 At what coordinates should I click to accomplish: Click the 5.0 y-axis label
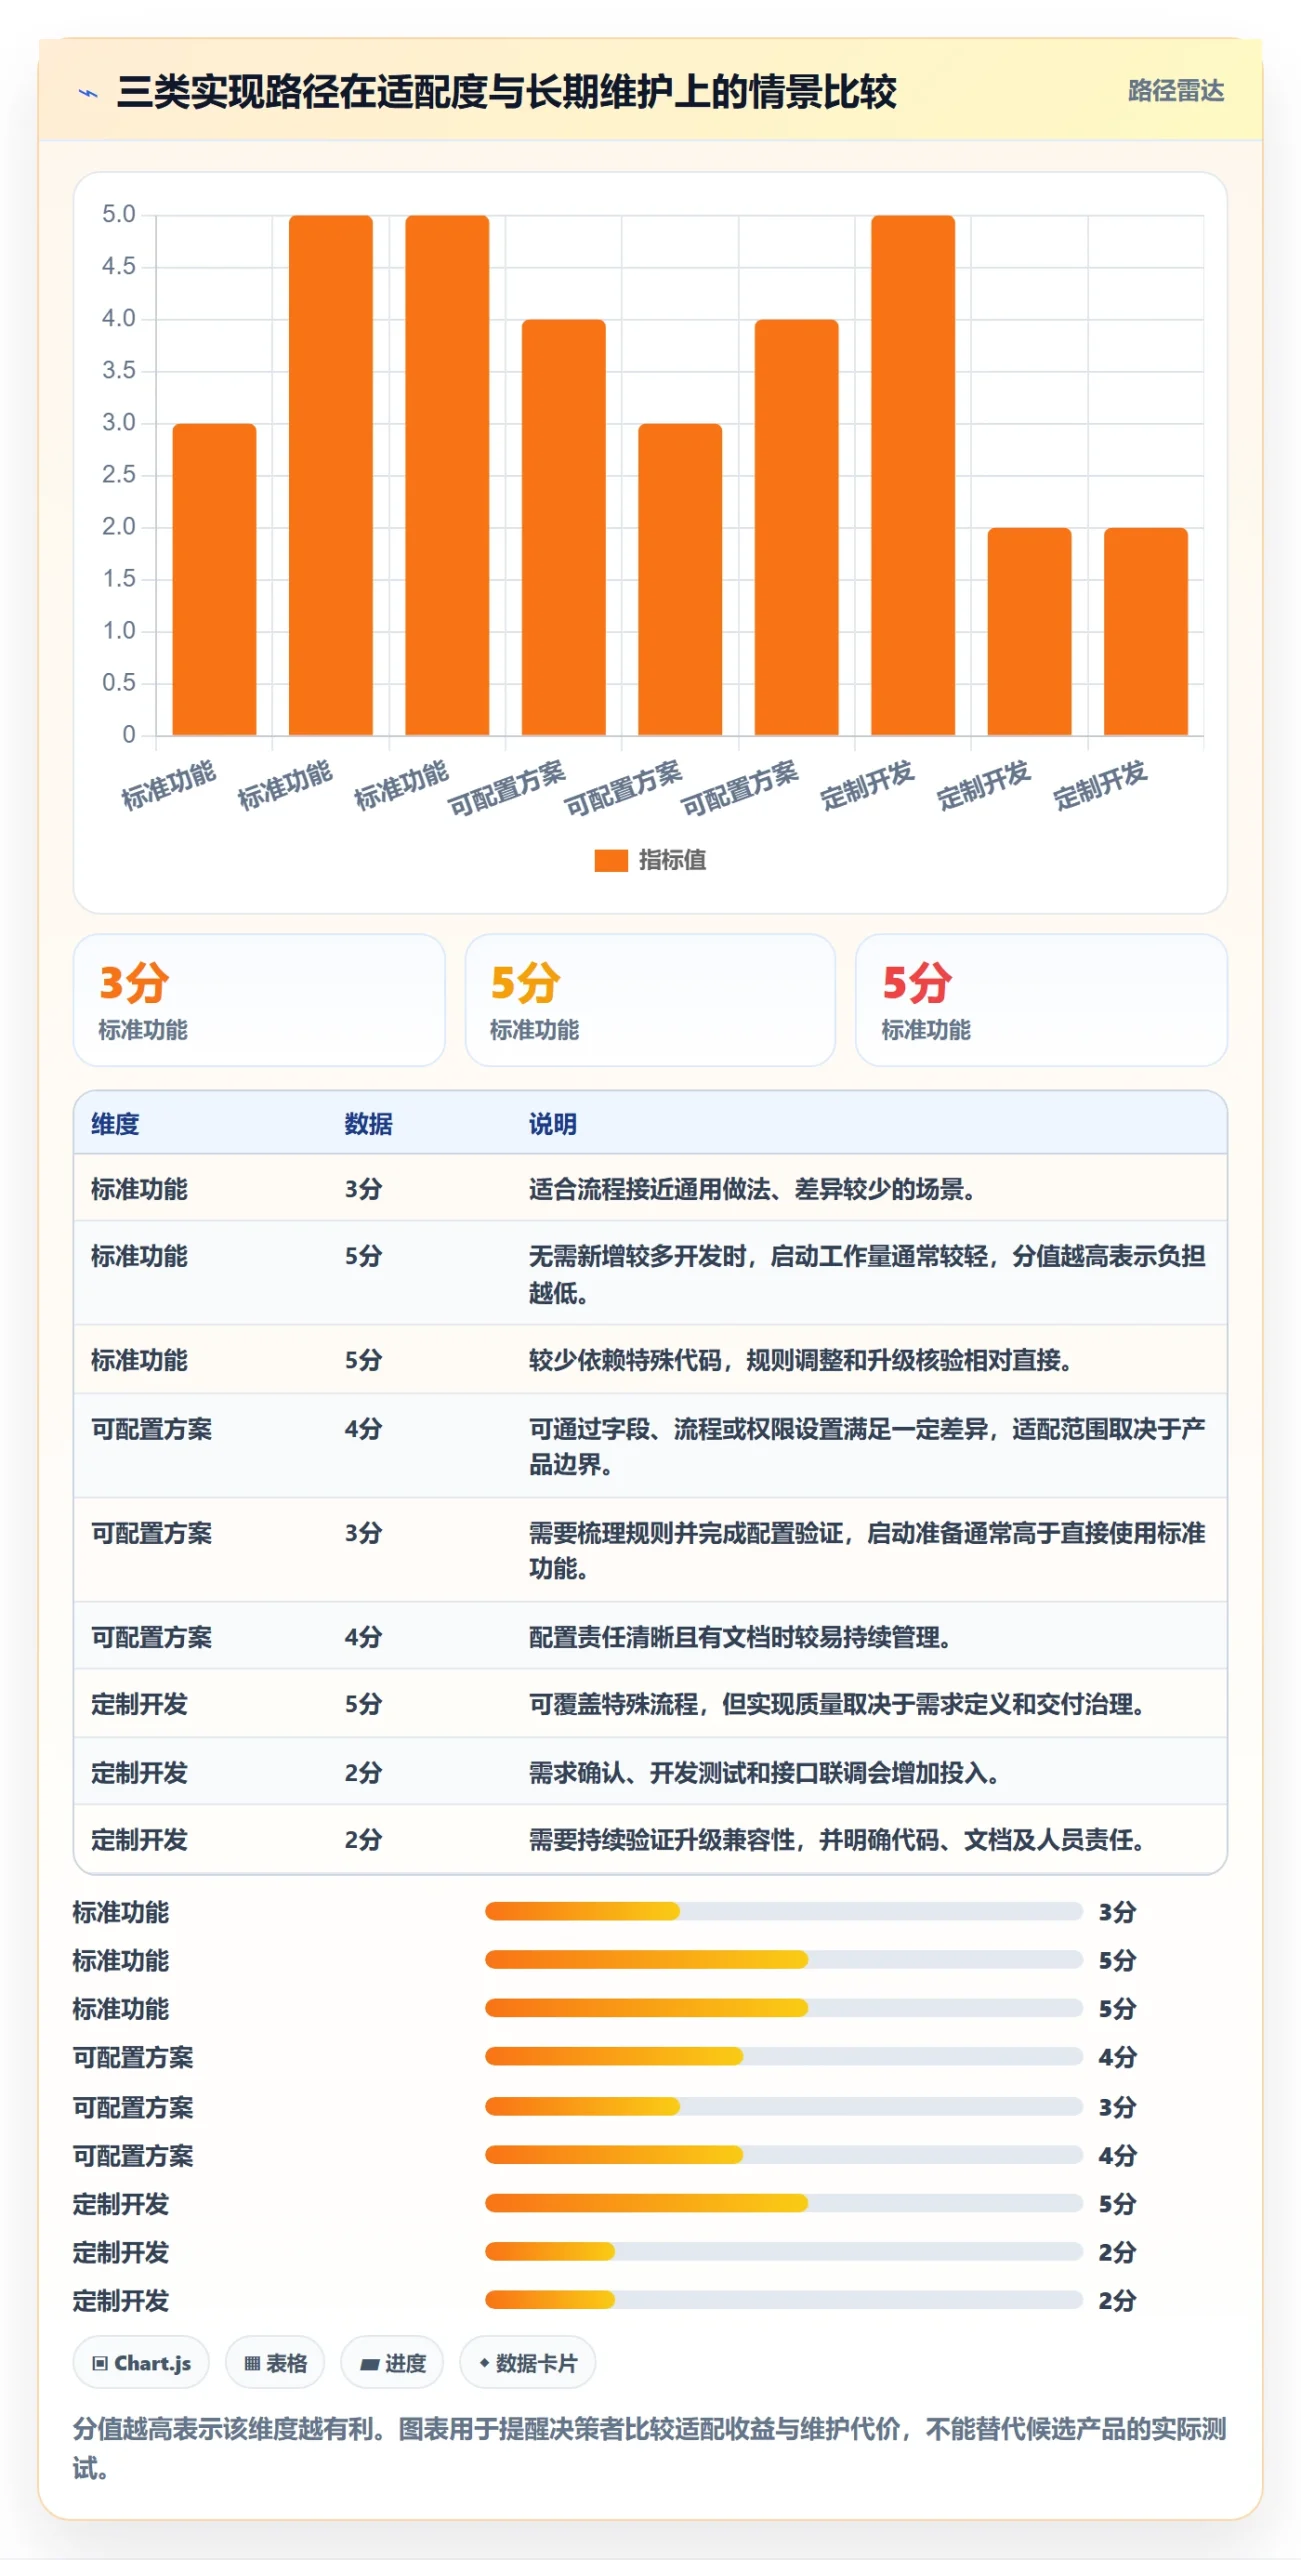coord(118,214)
